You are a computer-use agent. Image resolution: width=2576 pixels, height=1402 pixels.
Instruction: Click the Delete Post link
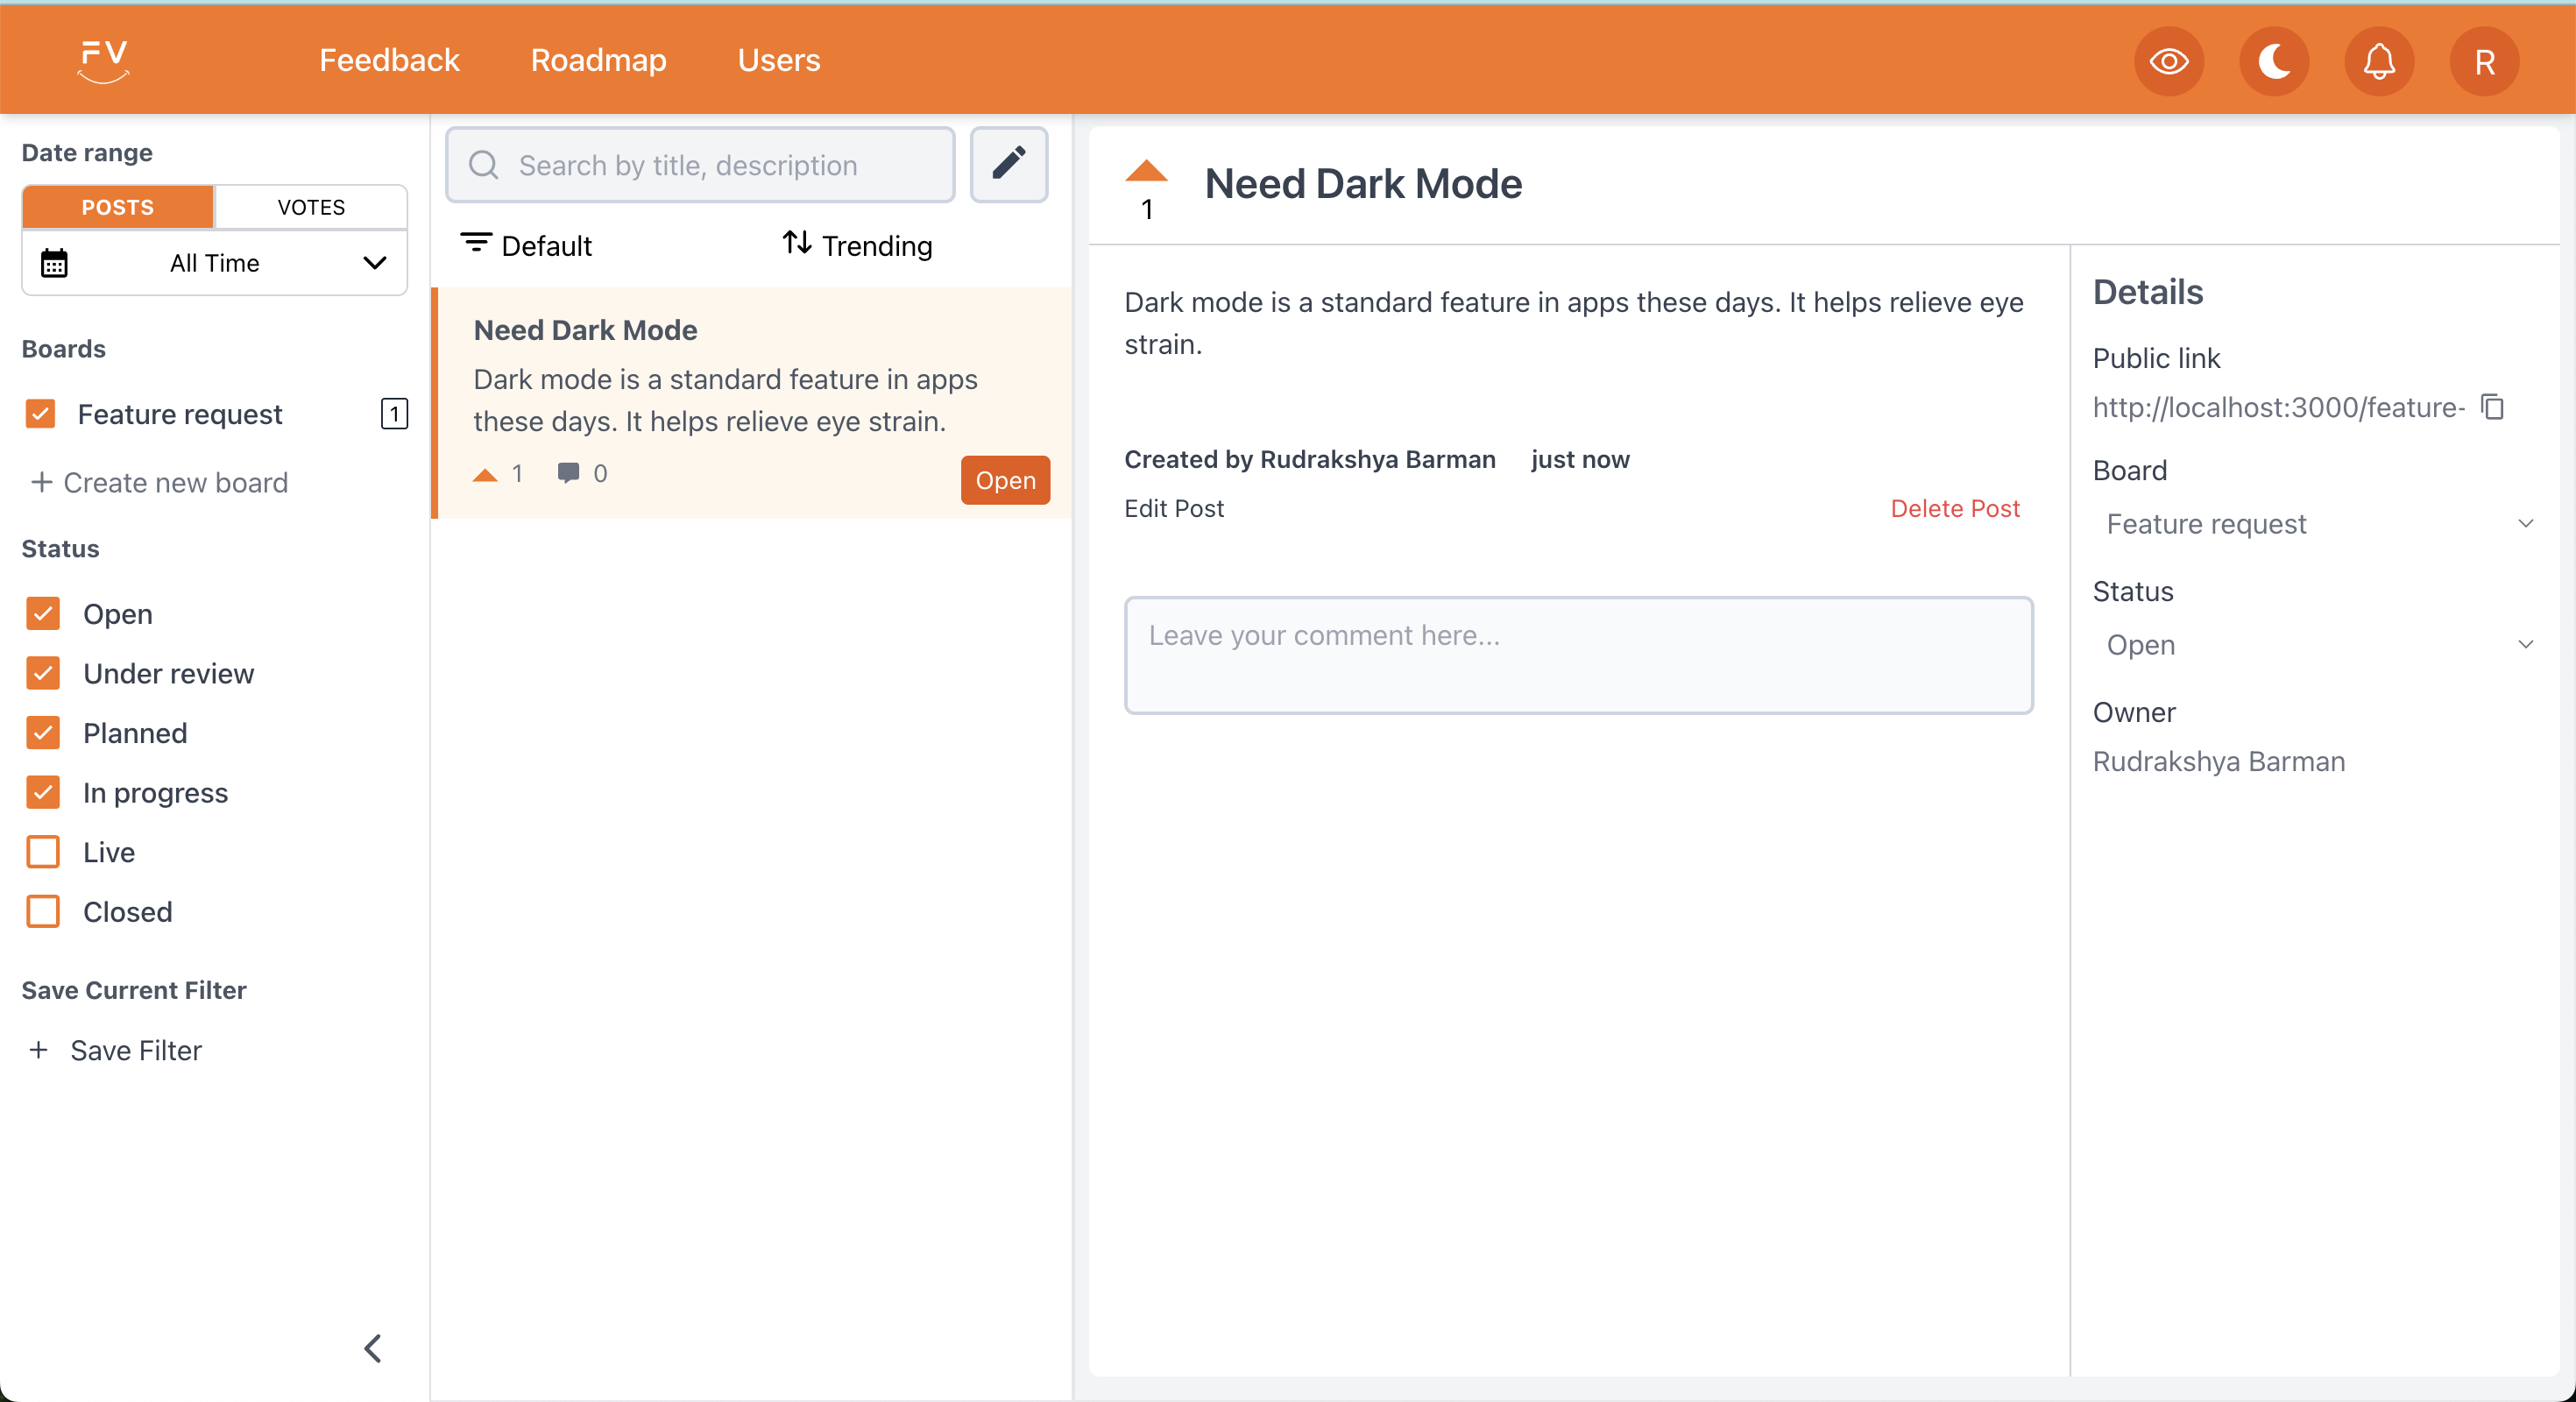tap(1954, 508)
